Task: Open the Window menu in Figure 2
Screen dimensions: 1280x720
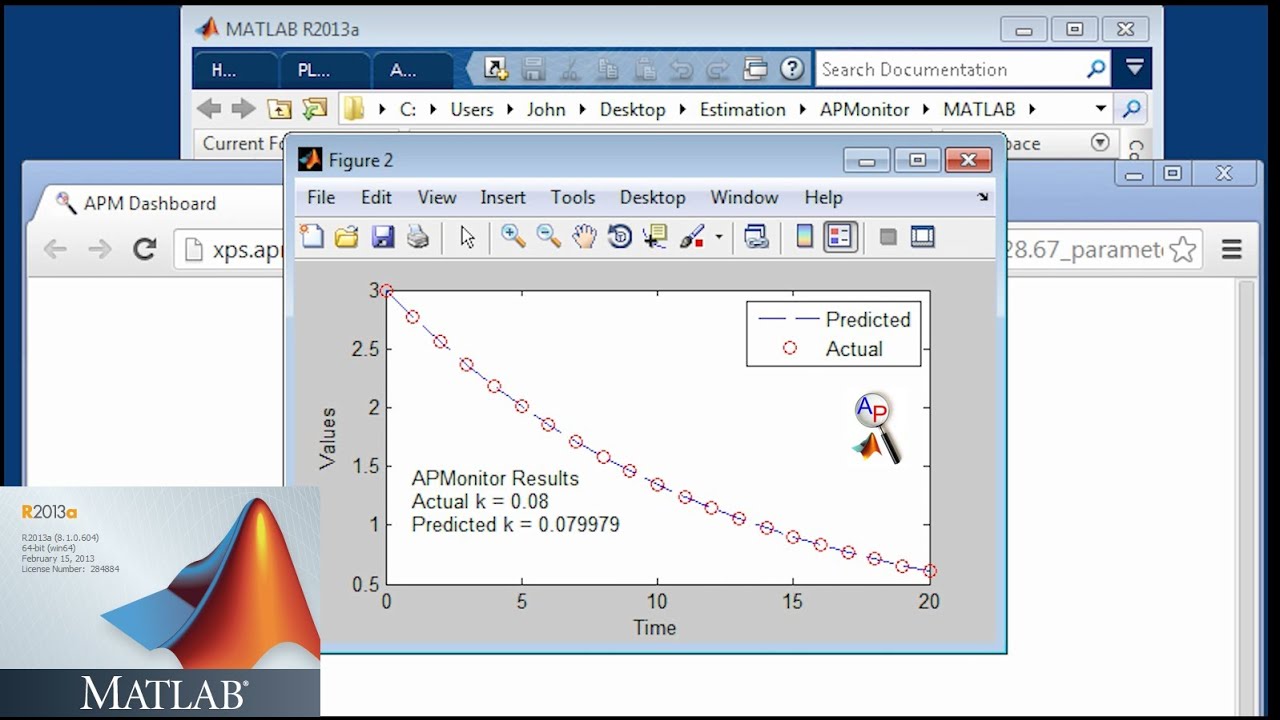Action: click(744, 197)
